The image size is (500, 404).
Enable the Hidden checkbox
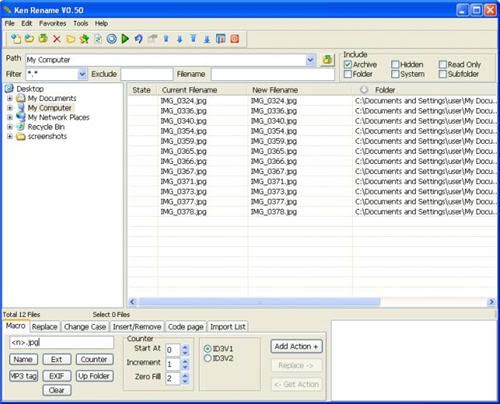(x=395, y=64)
